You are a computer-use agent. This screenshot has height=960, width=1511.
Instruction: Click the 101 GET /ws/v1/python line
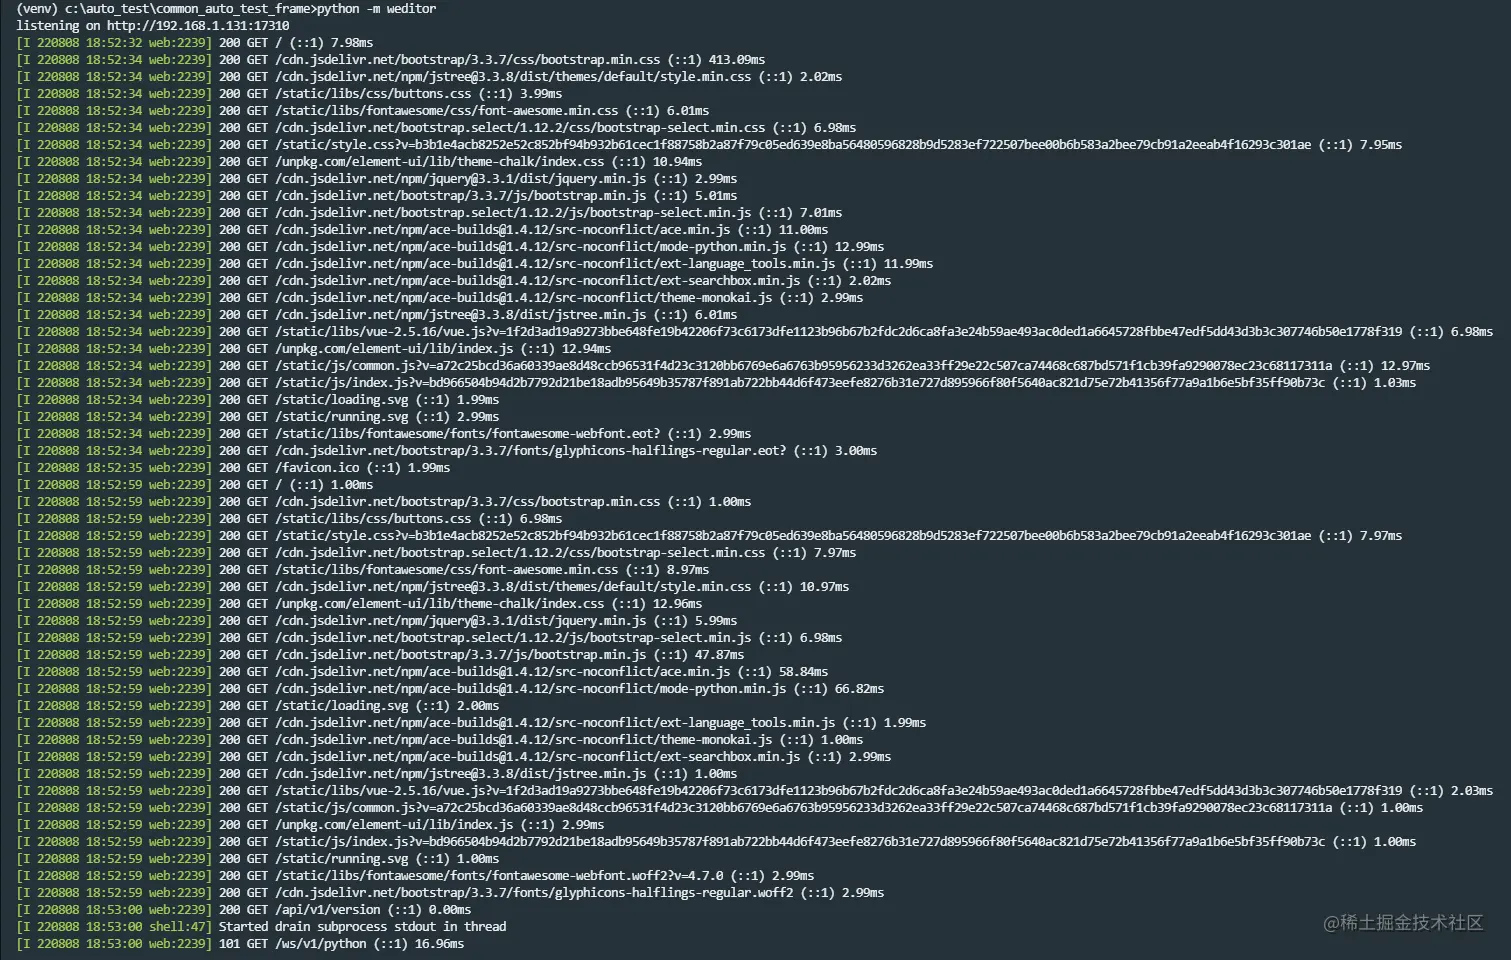(x=240, y=944)
